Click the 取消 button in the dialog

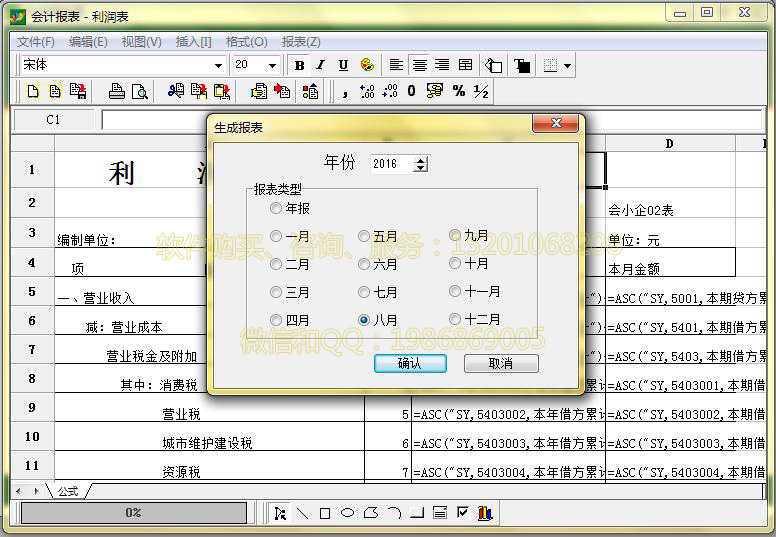pos(501,363)
